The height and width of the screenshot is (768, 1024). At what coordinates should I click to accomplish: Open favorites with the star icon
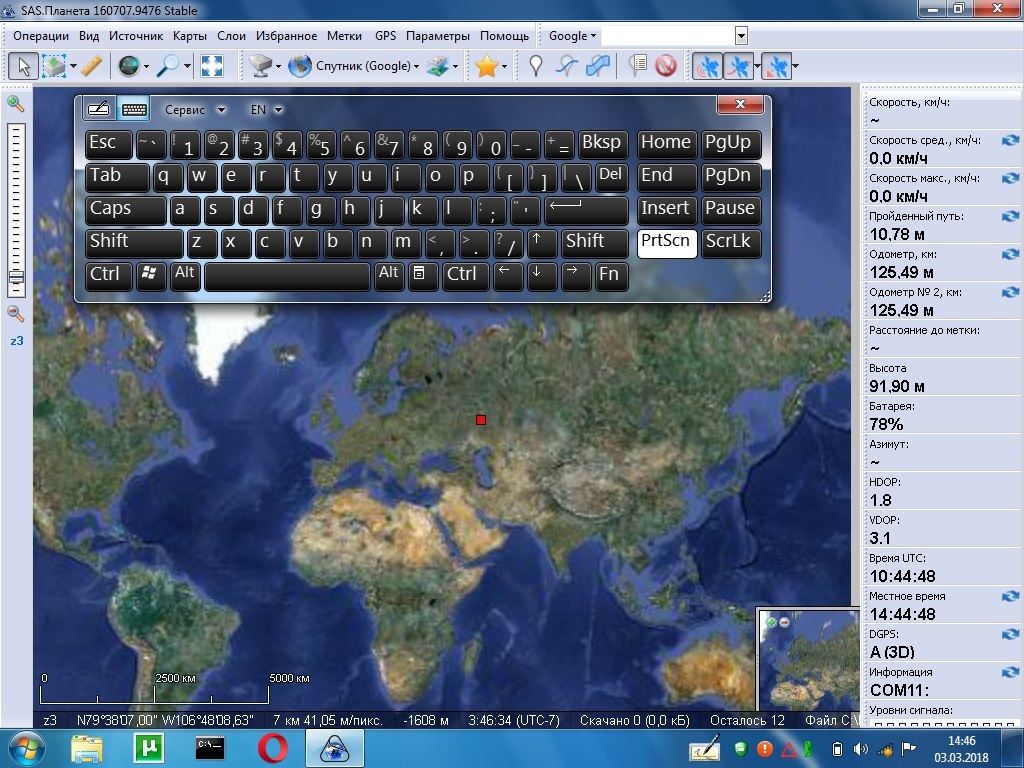point(487,66)
